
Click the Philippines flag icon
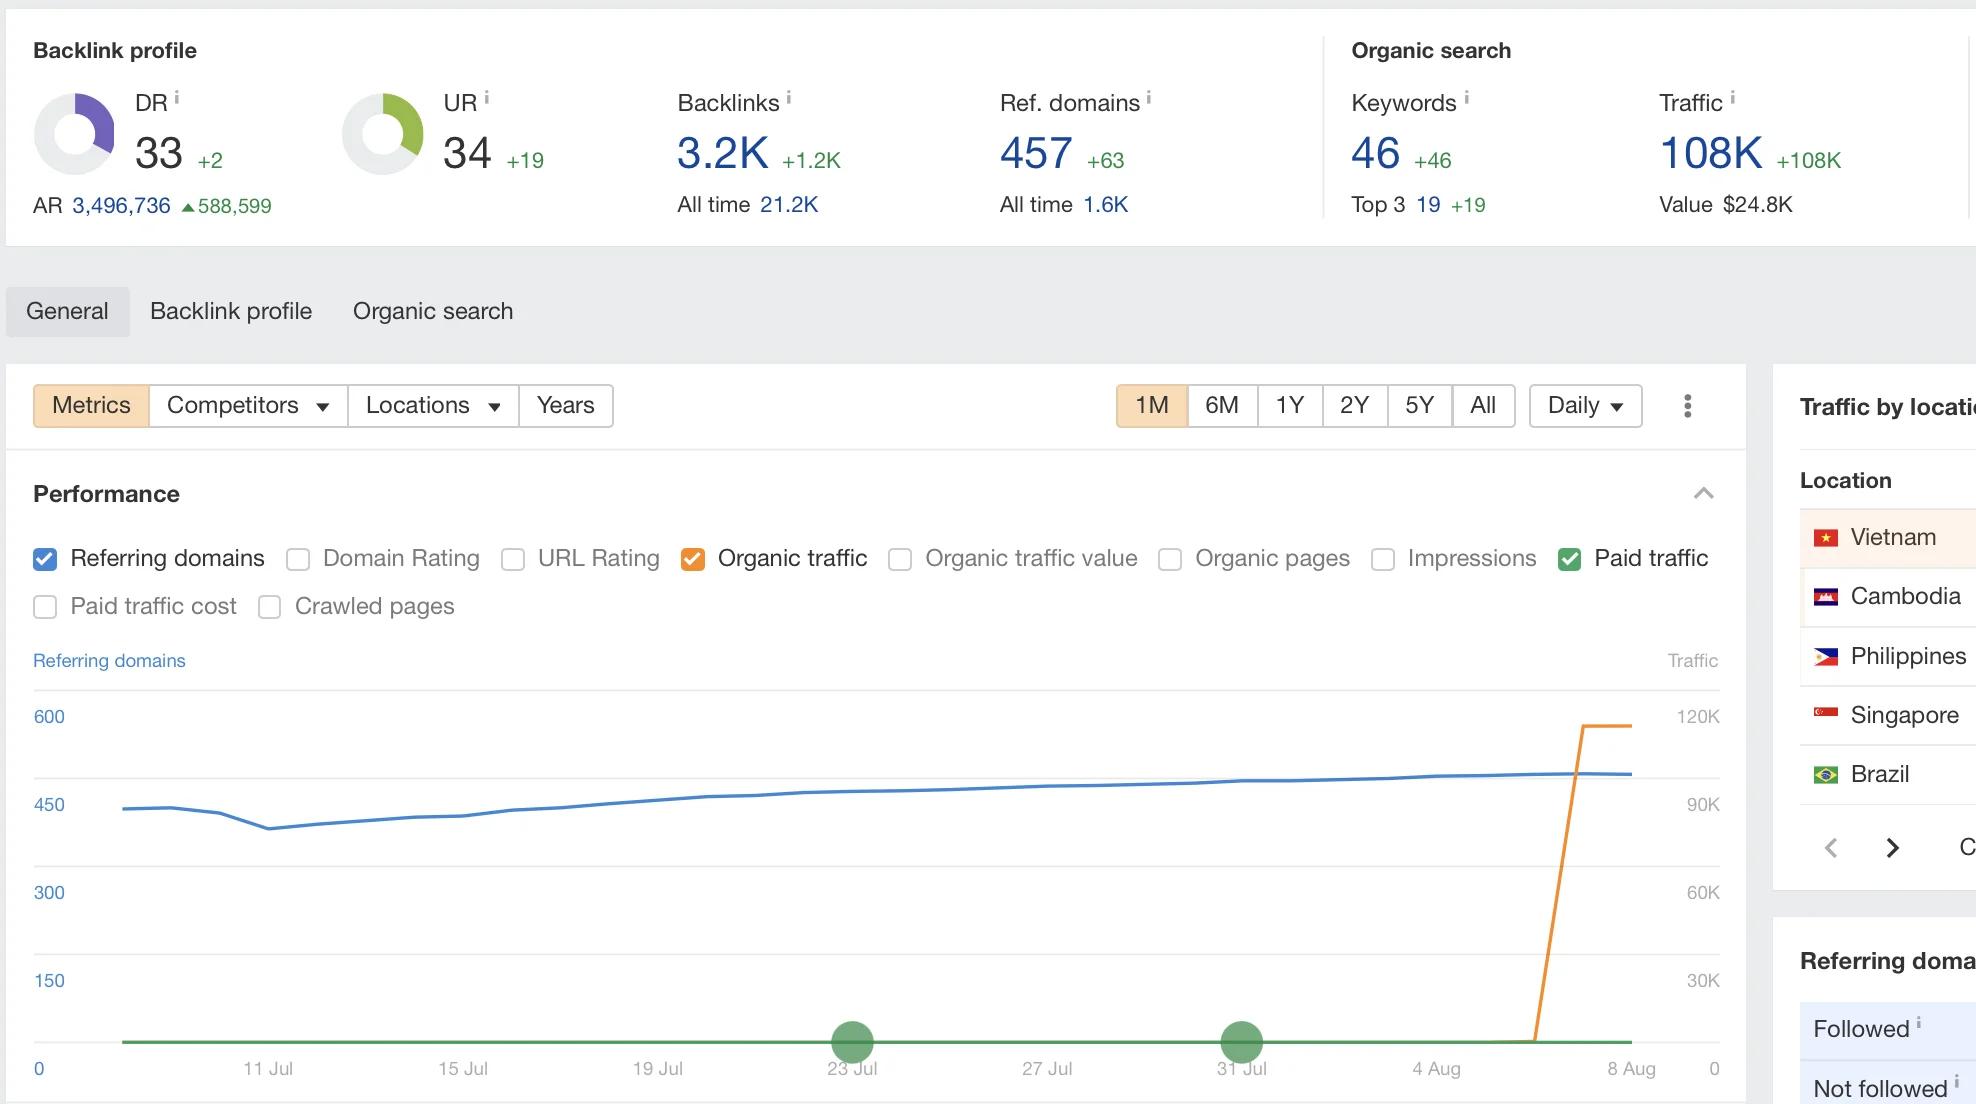click(x=1826, y=657)
